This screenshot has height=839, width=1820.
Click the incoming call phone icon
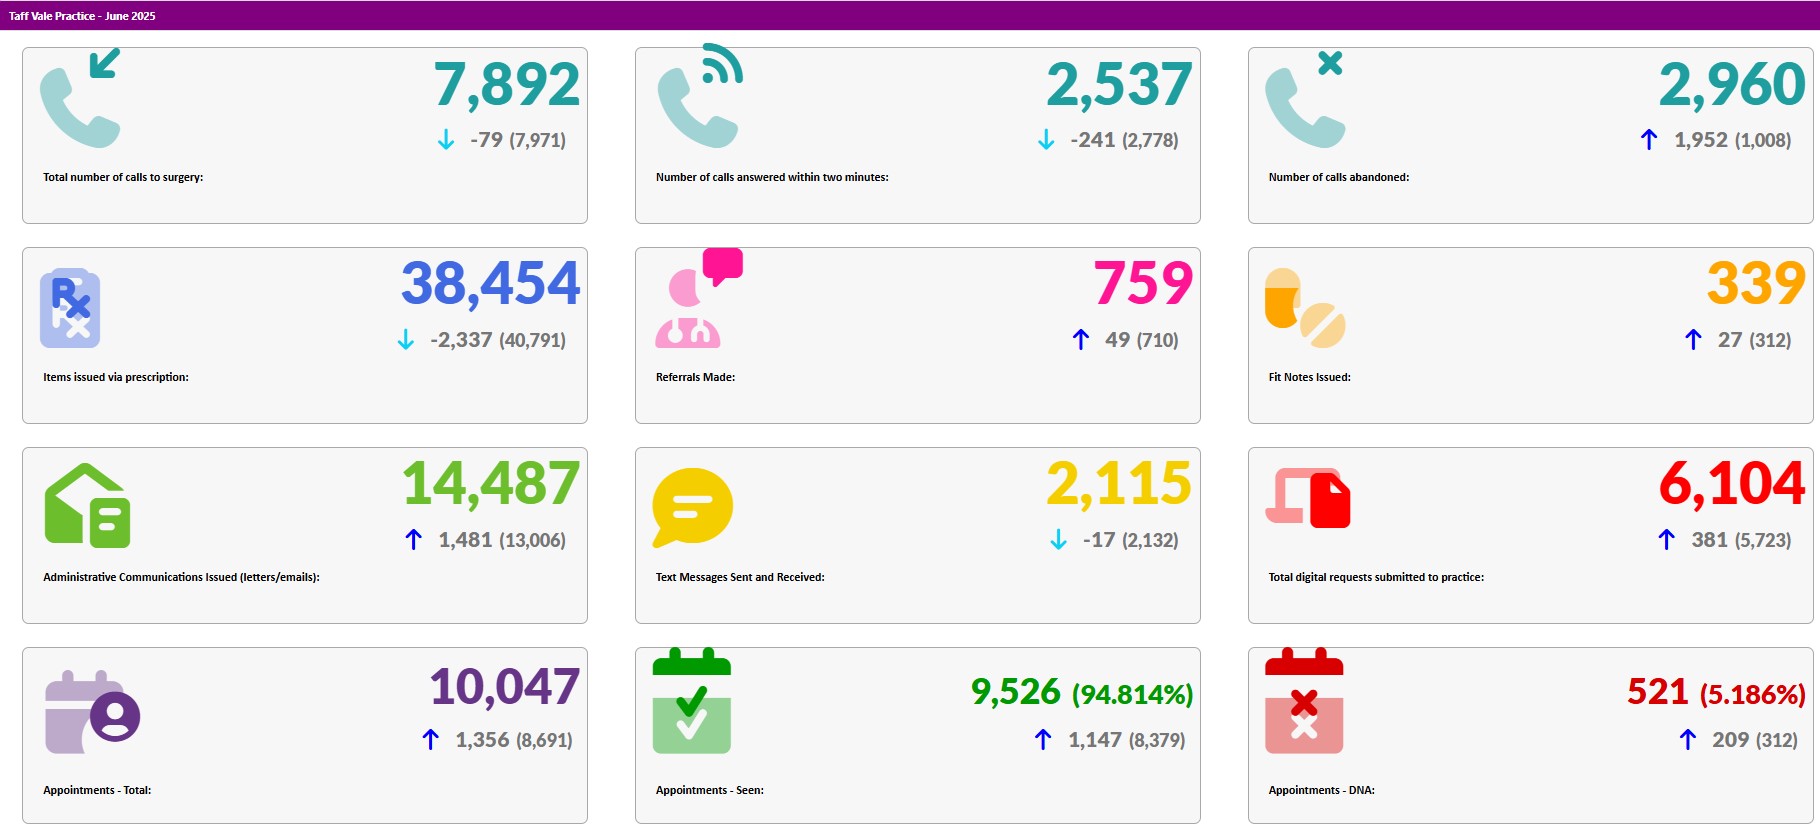(80, 100)
